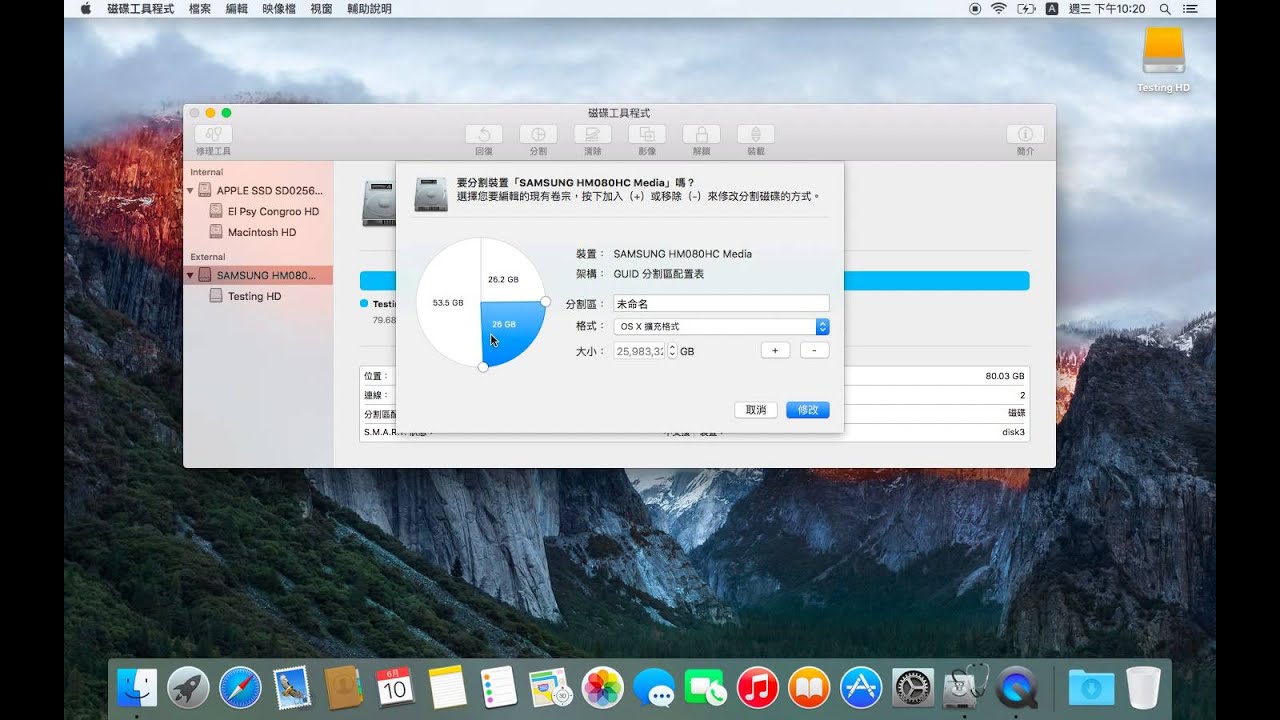This screenshot has height=720, width=1280.
Task: Open the 編輯 edit menu
Action: pyautogui.click(x=237, y=9)
